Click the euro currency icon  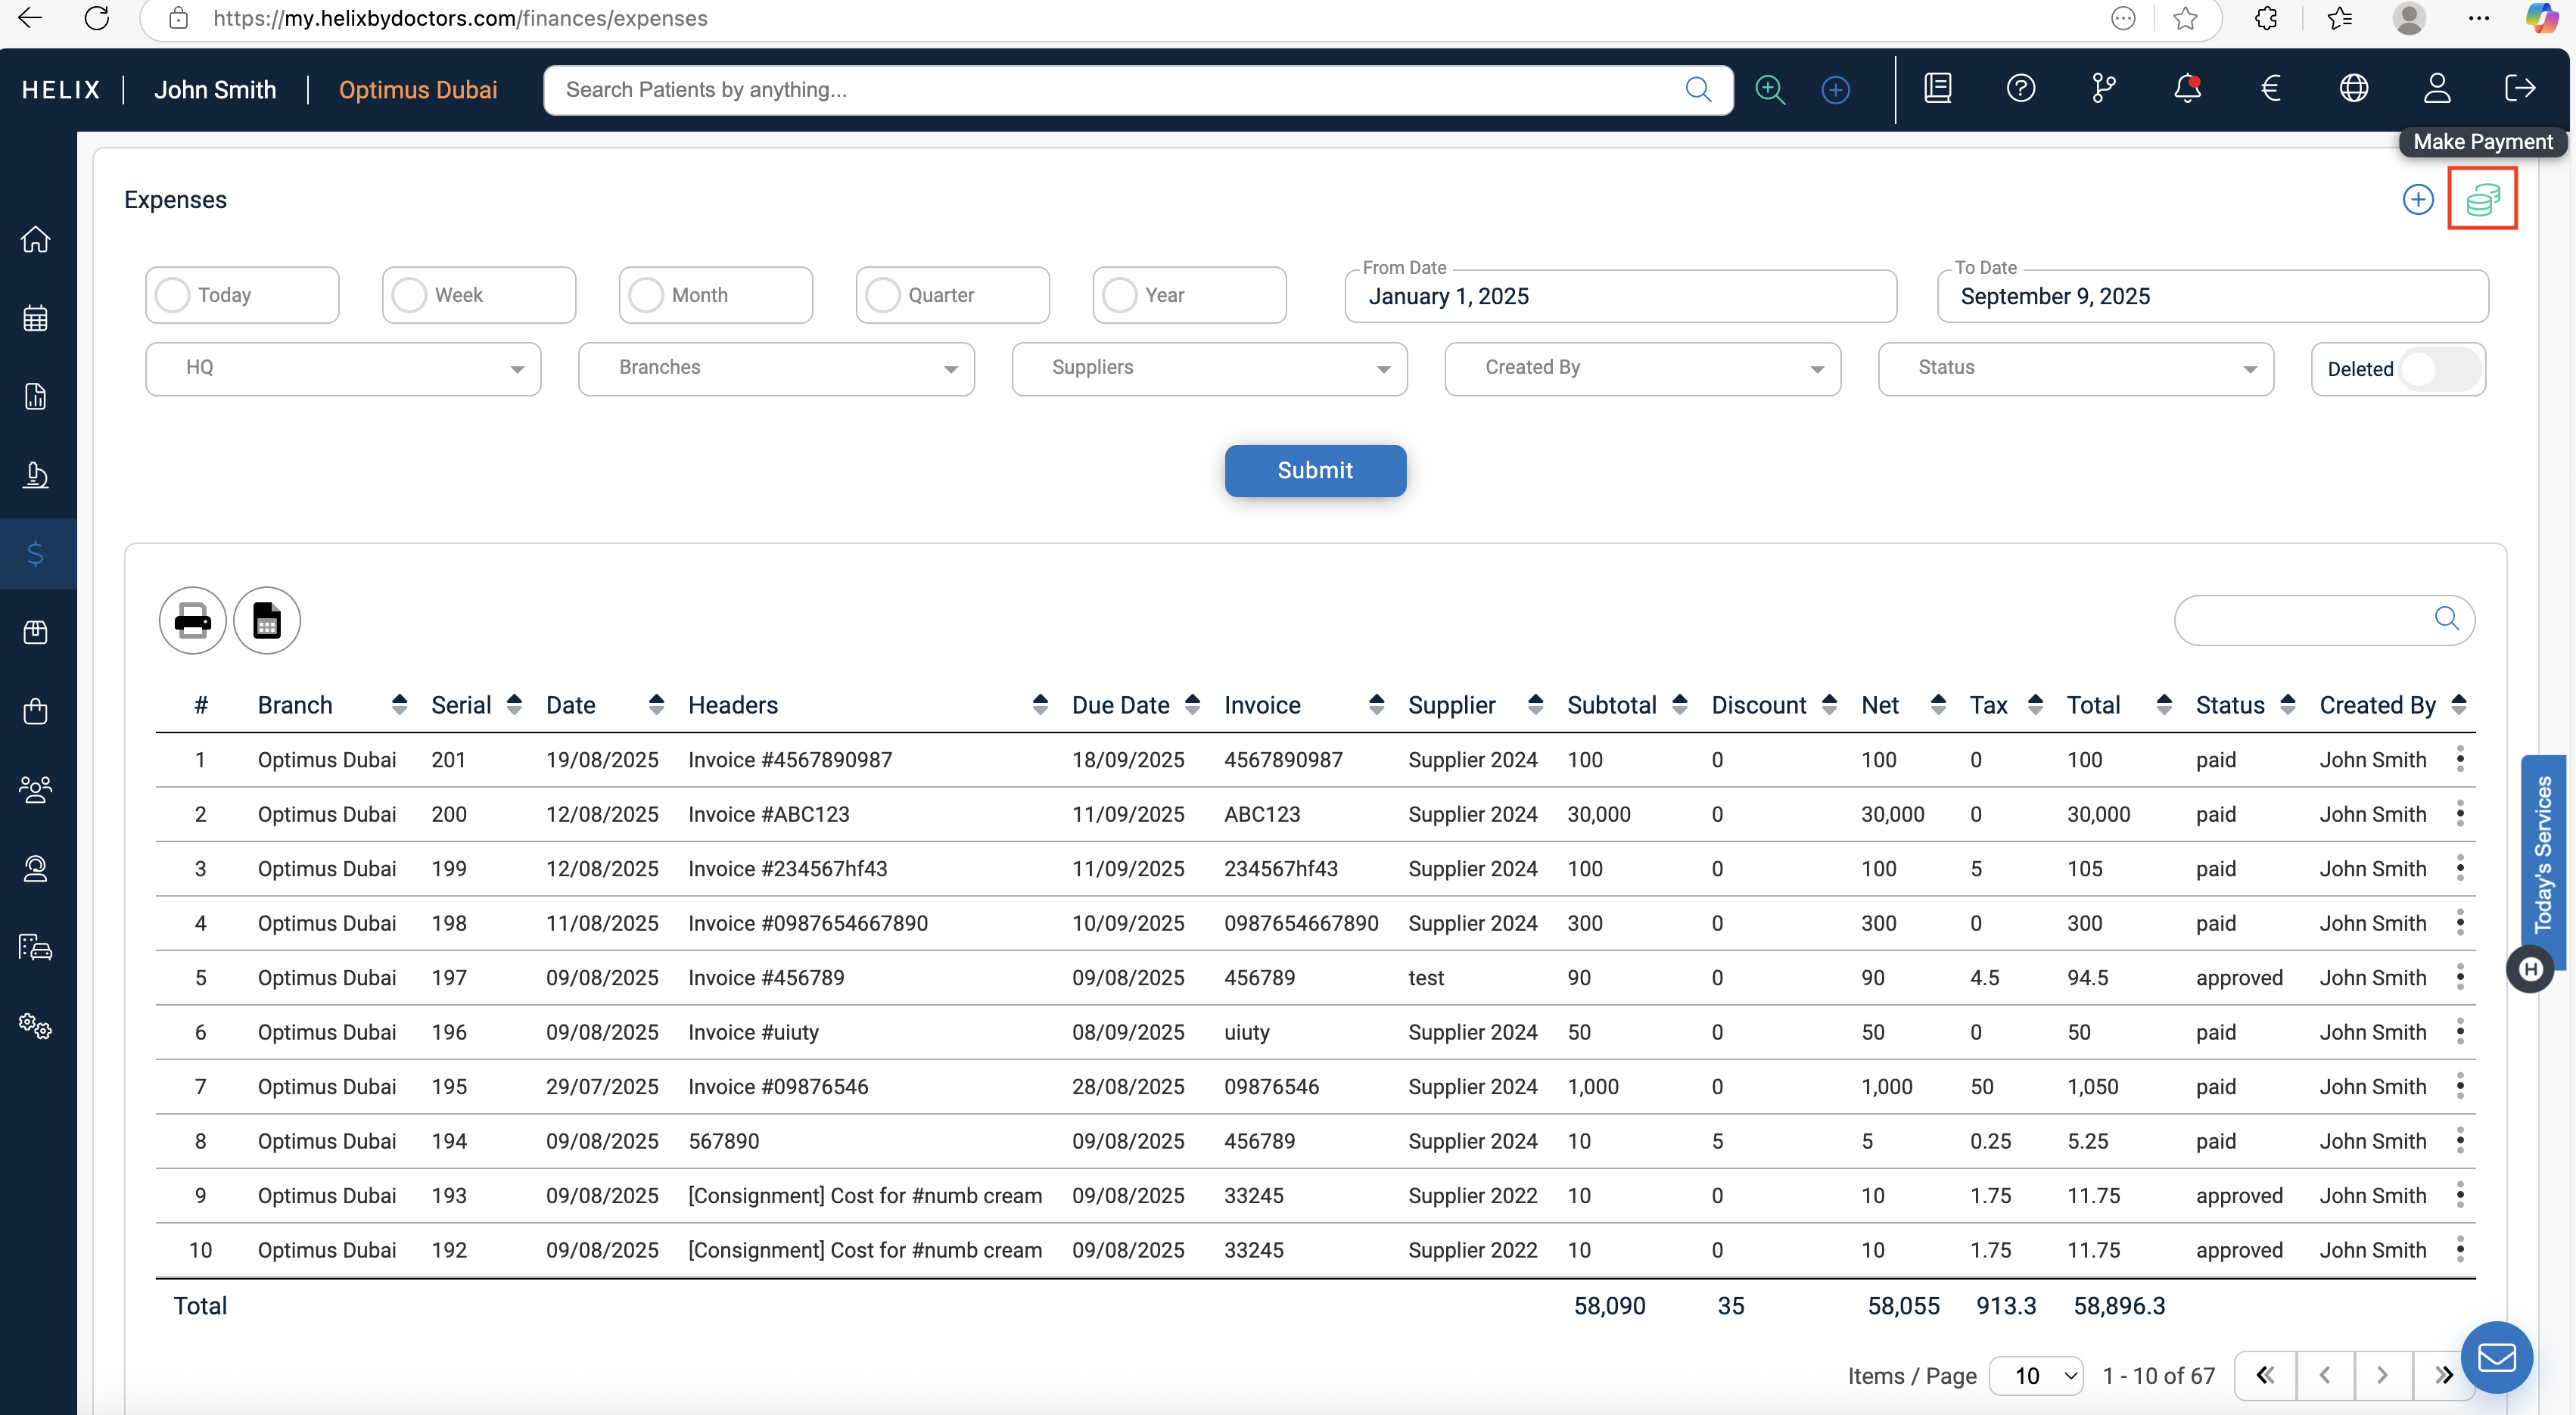pyautogui.click(x=2270, y=89)
